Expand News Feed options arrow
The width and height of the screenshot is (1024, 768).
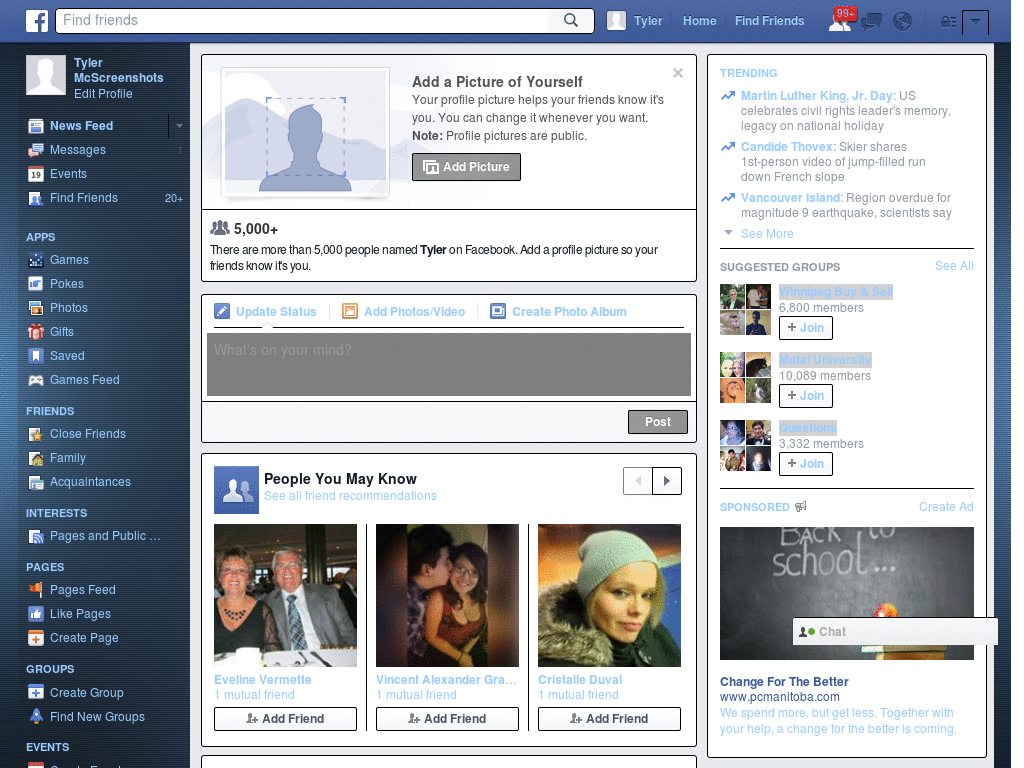(x=178, y=125)
